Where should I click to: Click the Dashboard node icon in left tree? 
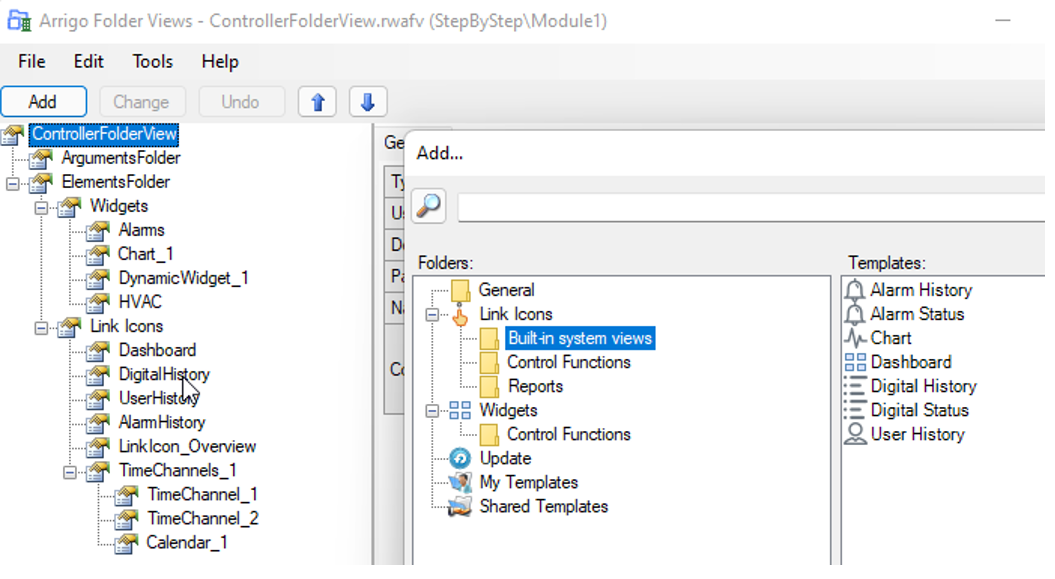pos(98,351)
